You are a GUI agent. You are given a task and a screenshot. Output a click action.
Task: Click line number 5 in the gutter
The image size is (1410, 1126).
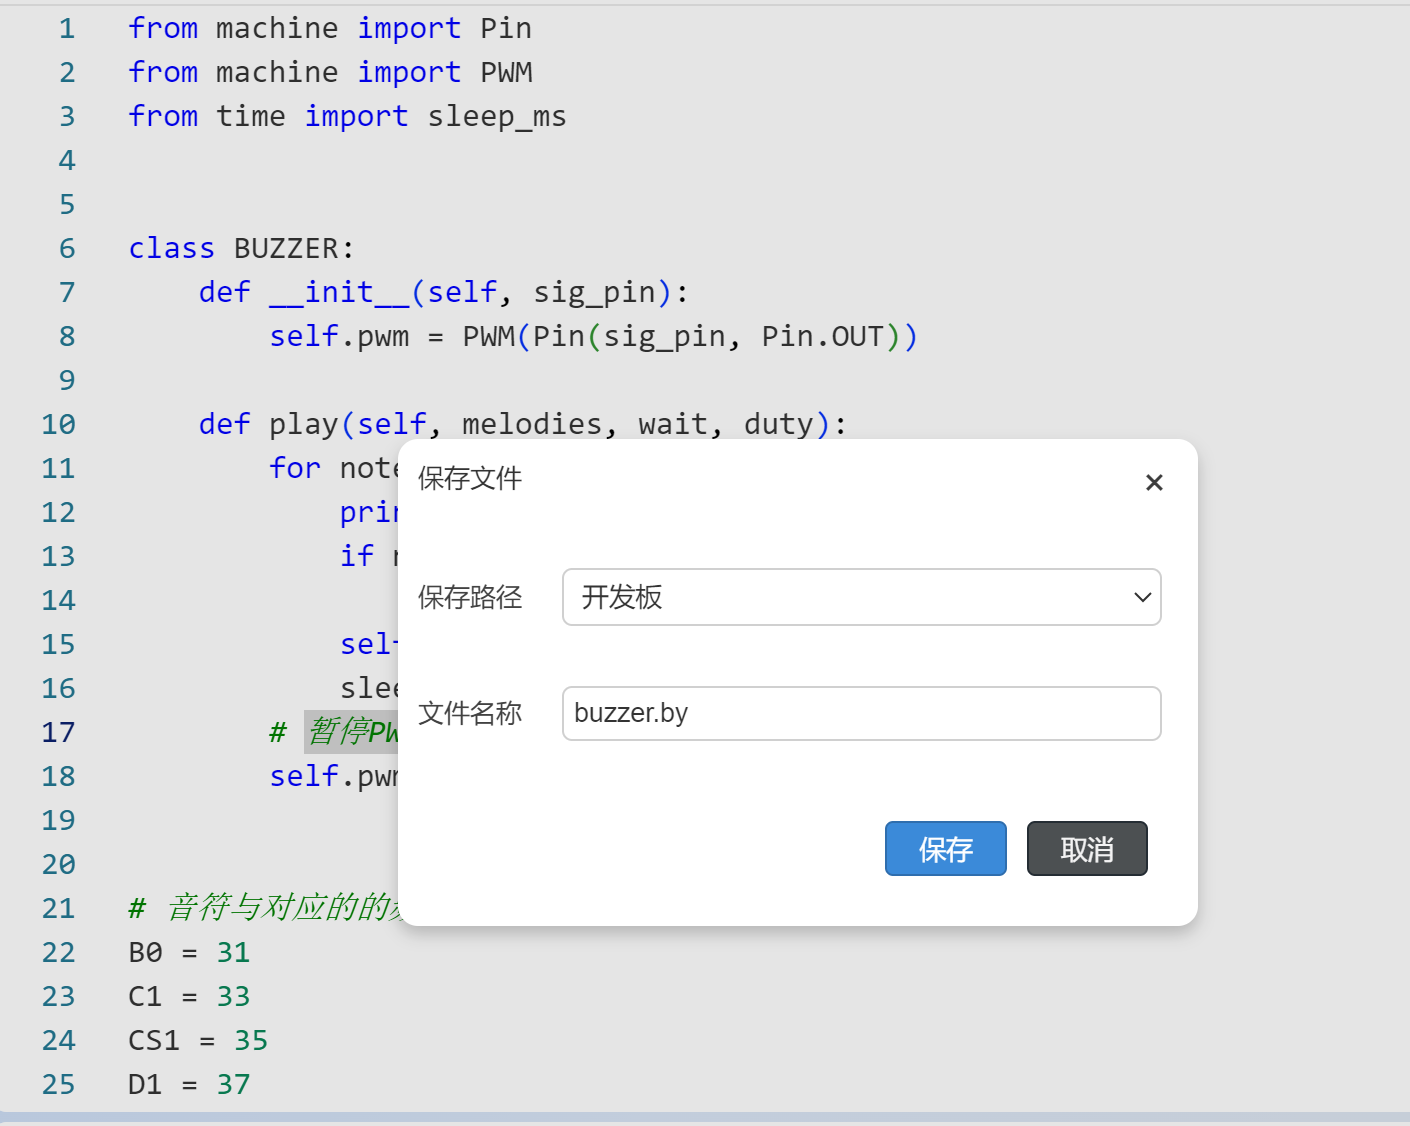(67, 204)
